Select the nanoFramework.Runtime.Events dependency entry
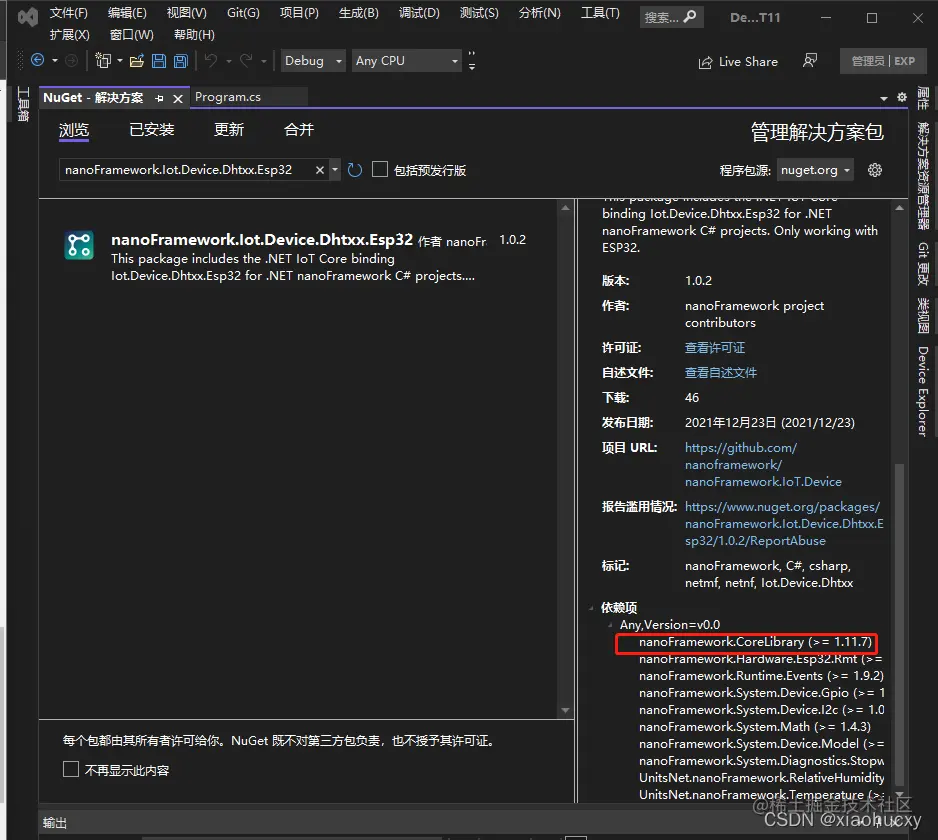 click(761, 675)
